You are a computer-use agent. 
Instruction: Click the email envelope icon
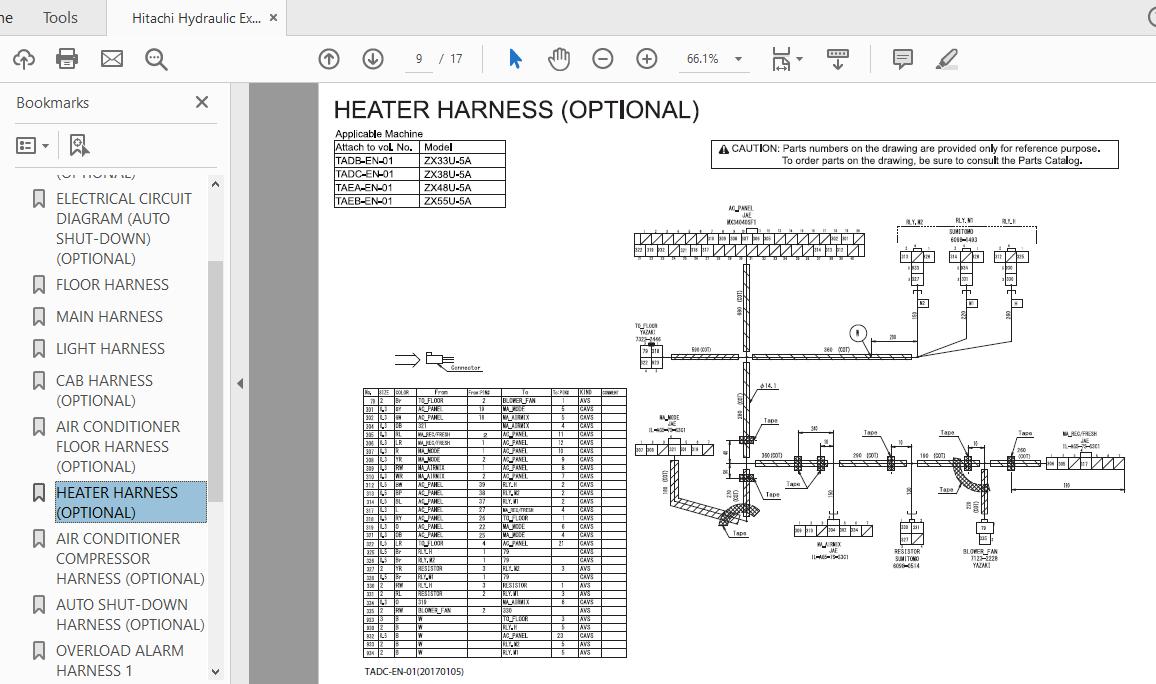point(111,59)
